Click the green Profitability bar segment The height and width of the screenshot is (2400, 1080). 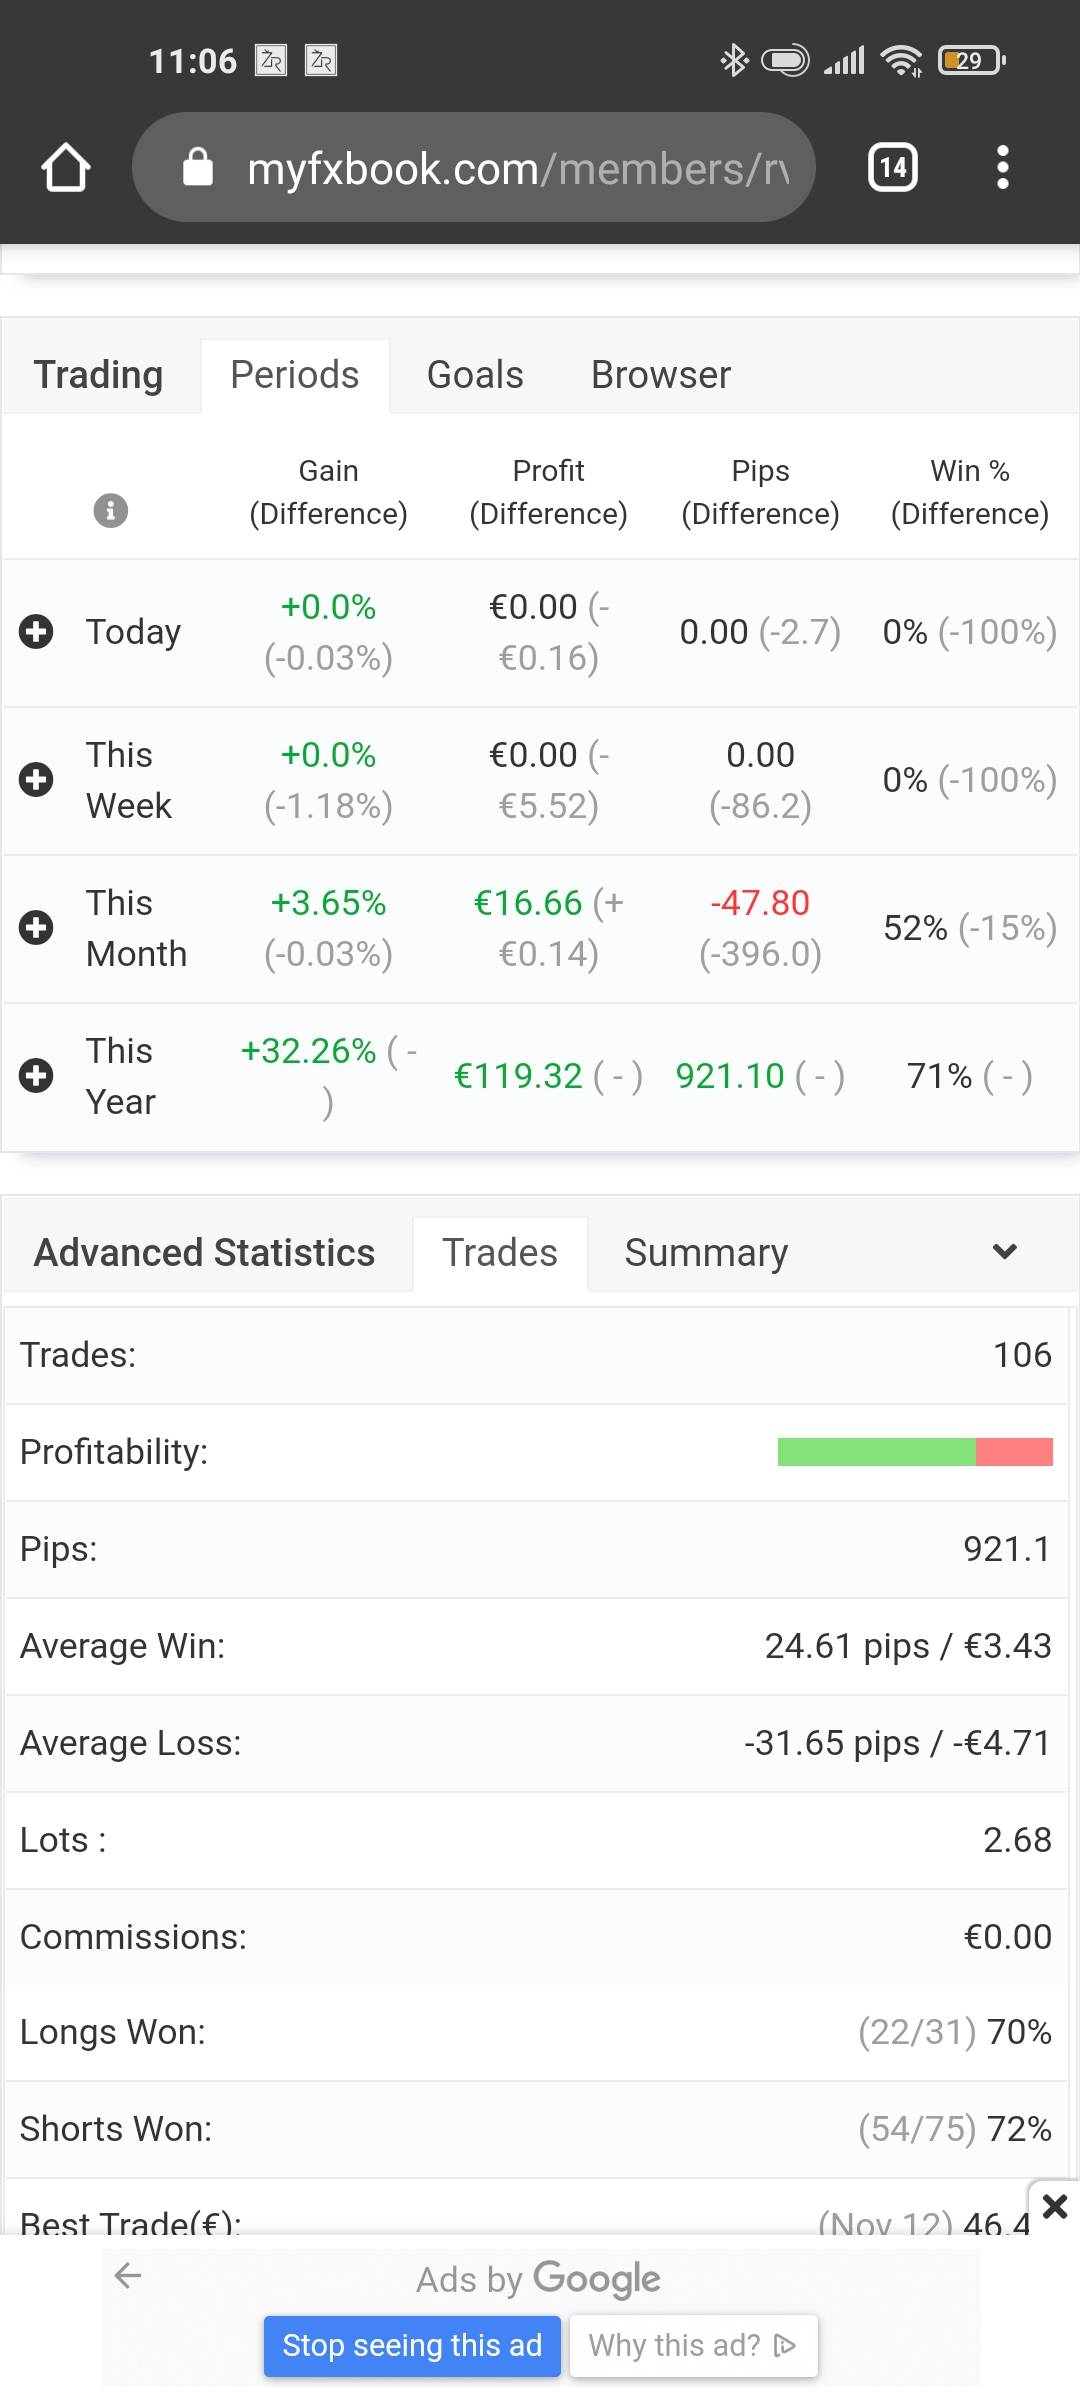point(876,1452)
